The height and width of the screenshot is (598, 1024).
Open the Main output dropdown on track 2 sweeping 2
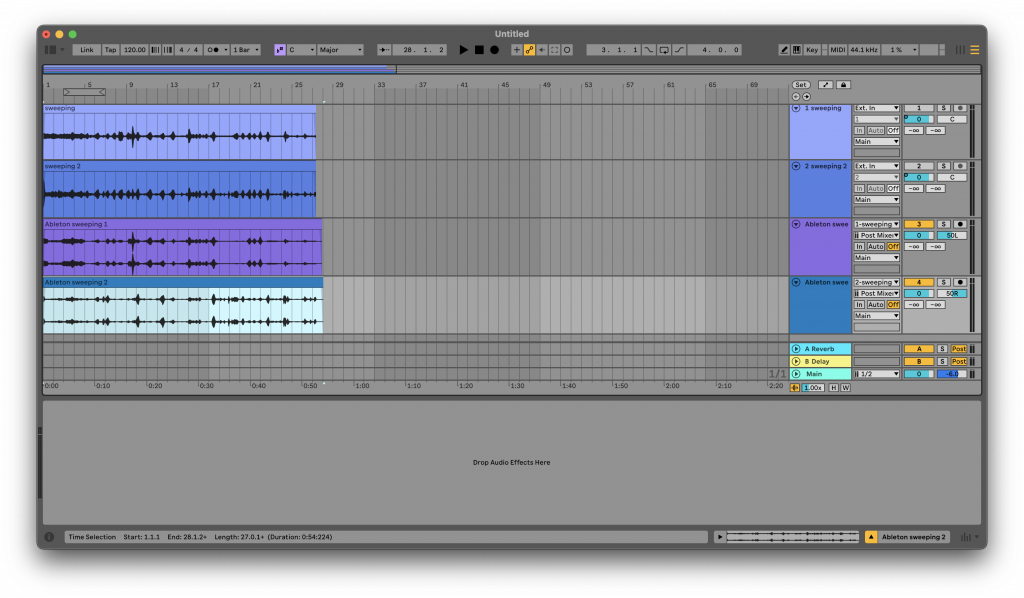(x=876, y=200)
